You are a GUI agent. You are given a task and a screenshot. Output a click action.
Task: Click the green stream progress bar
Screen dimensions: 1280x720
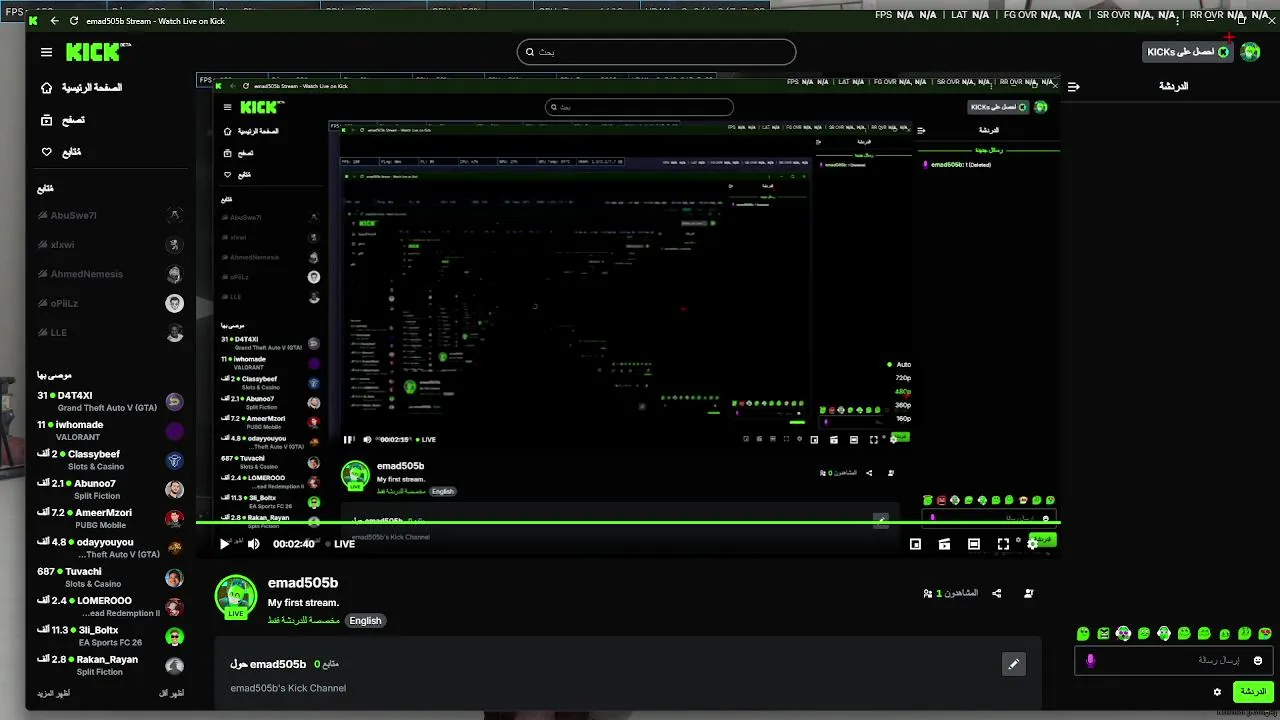pos(627,522)
